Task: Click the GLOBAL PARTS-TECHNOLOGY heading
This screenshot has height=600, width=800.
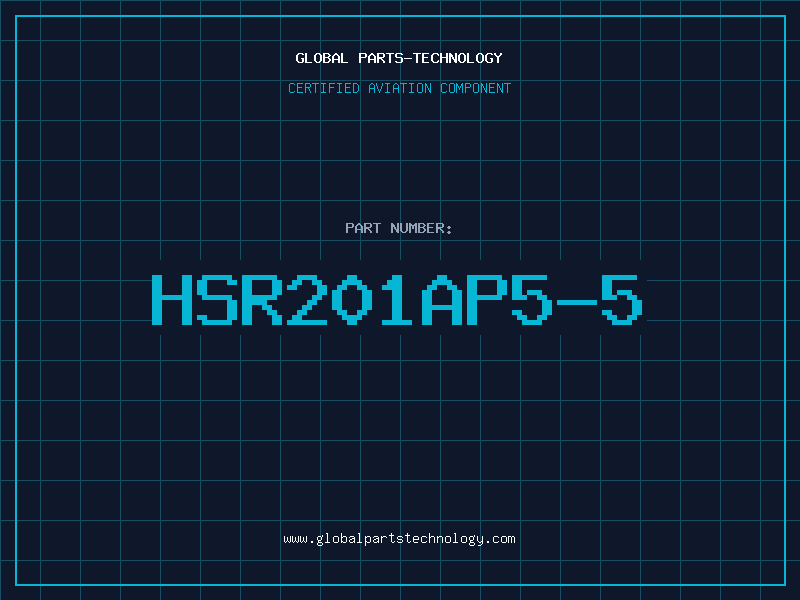Action: (399, 58)
